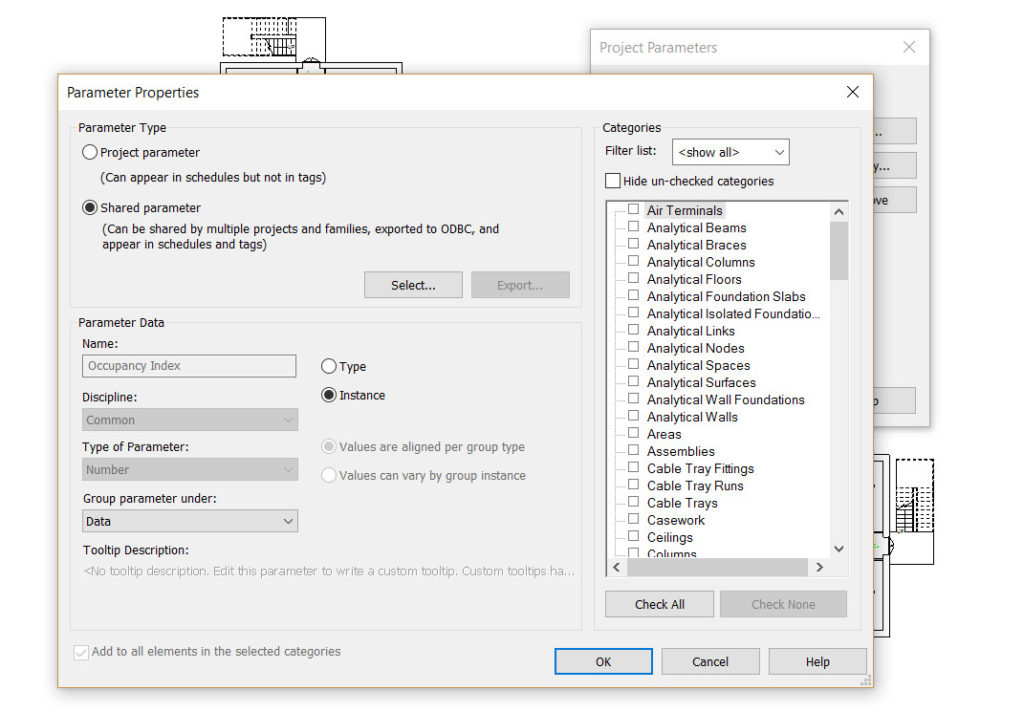
Task: Check the Analytical Braces category box
Action: pos(633,243)
